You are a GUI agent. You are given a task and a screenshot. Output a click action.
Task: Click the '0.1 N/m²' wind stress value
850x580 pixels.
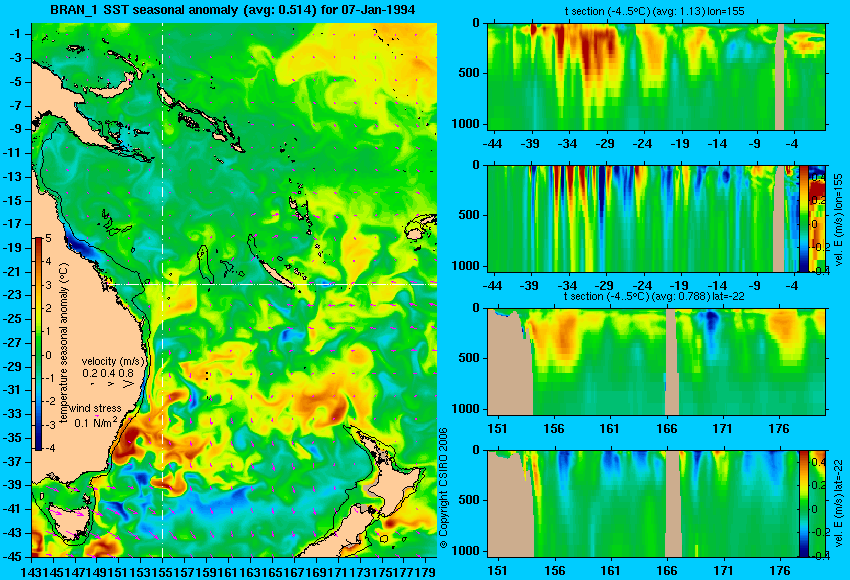pos(95,422)
